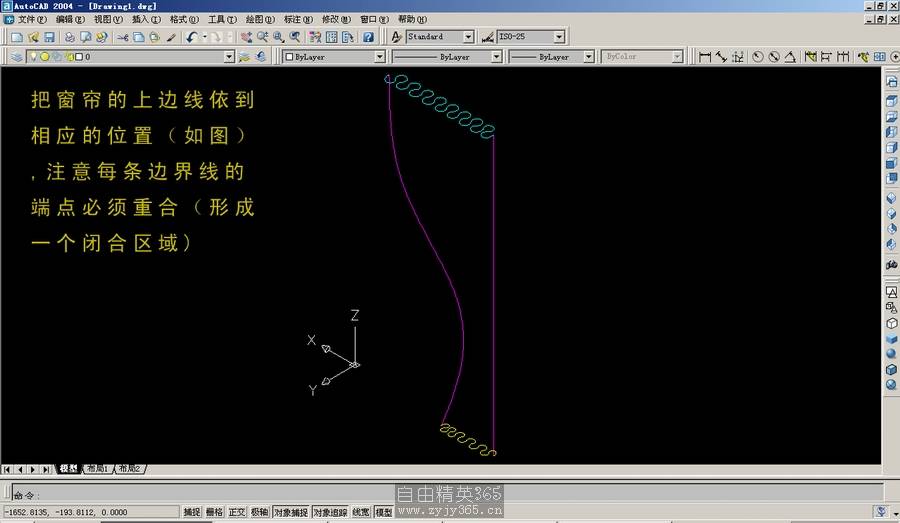Open the Standard text style dropdown
The image size is (900, 523).
(469, 37)
